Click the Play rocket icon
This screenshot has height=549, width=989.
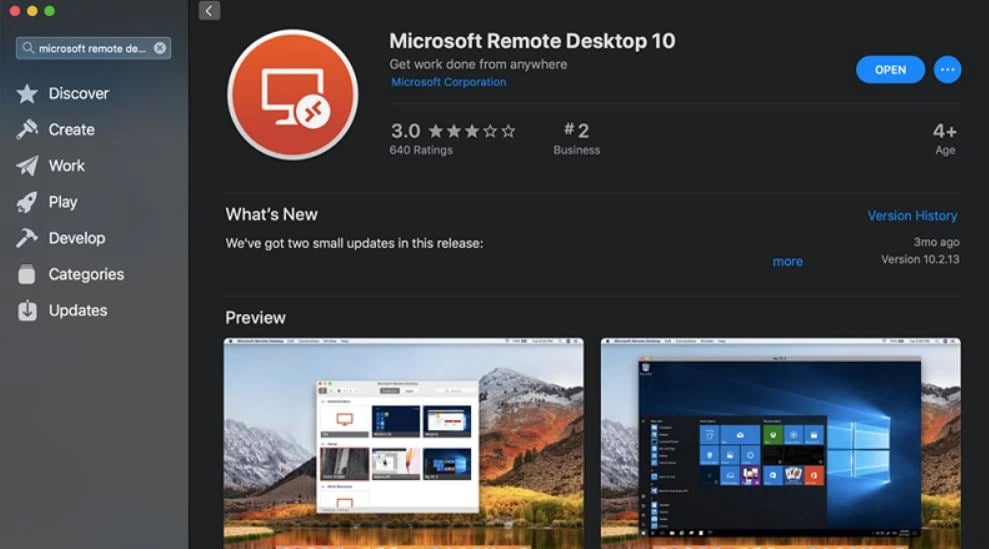[27, 202]
